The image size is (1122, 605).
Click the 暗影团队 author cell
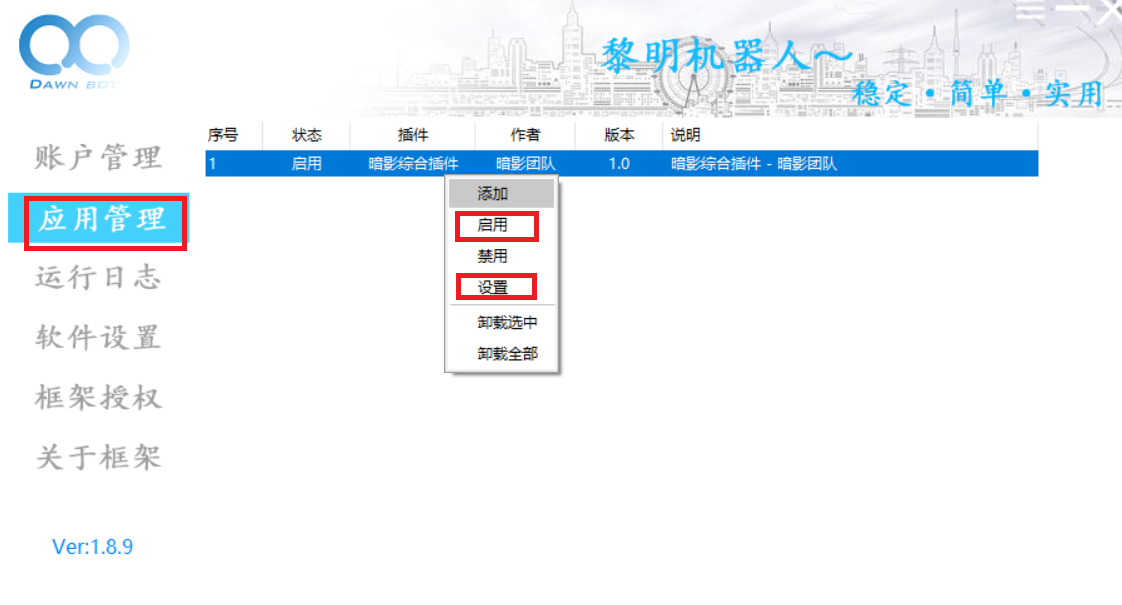pos(525,163)
